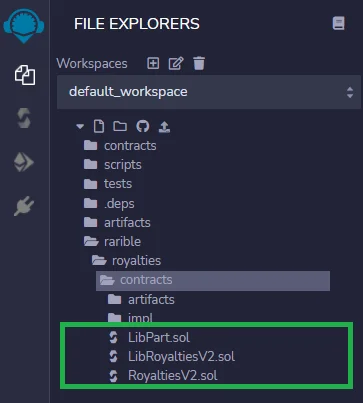Open the RoyaltiesV2.sol file
Image resolution: width=363 pixels, height=403 pixels.
pos(173,376)
